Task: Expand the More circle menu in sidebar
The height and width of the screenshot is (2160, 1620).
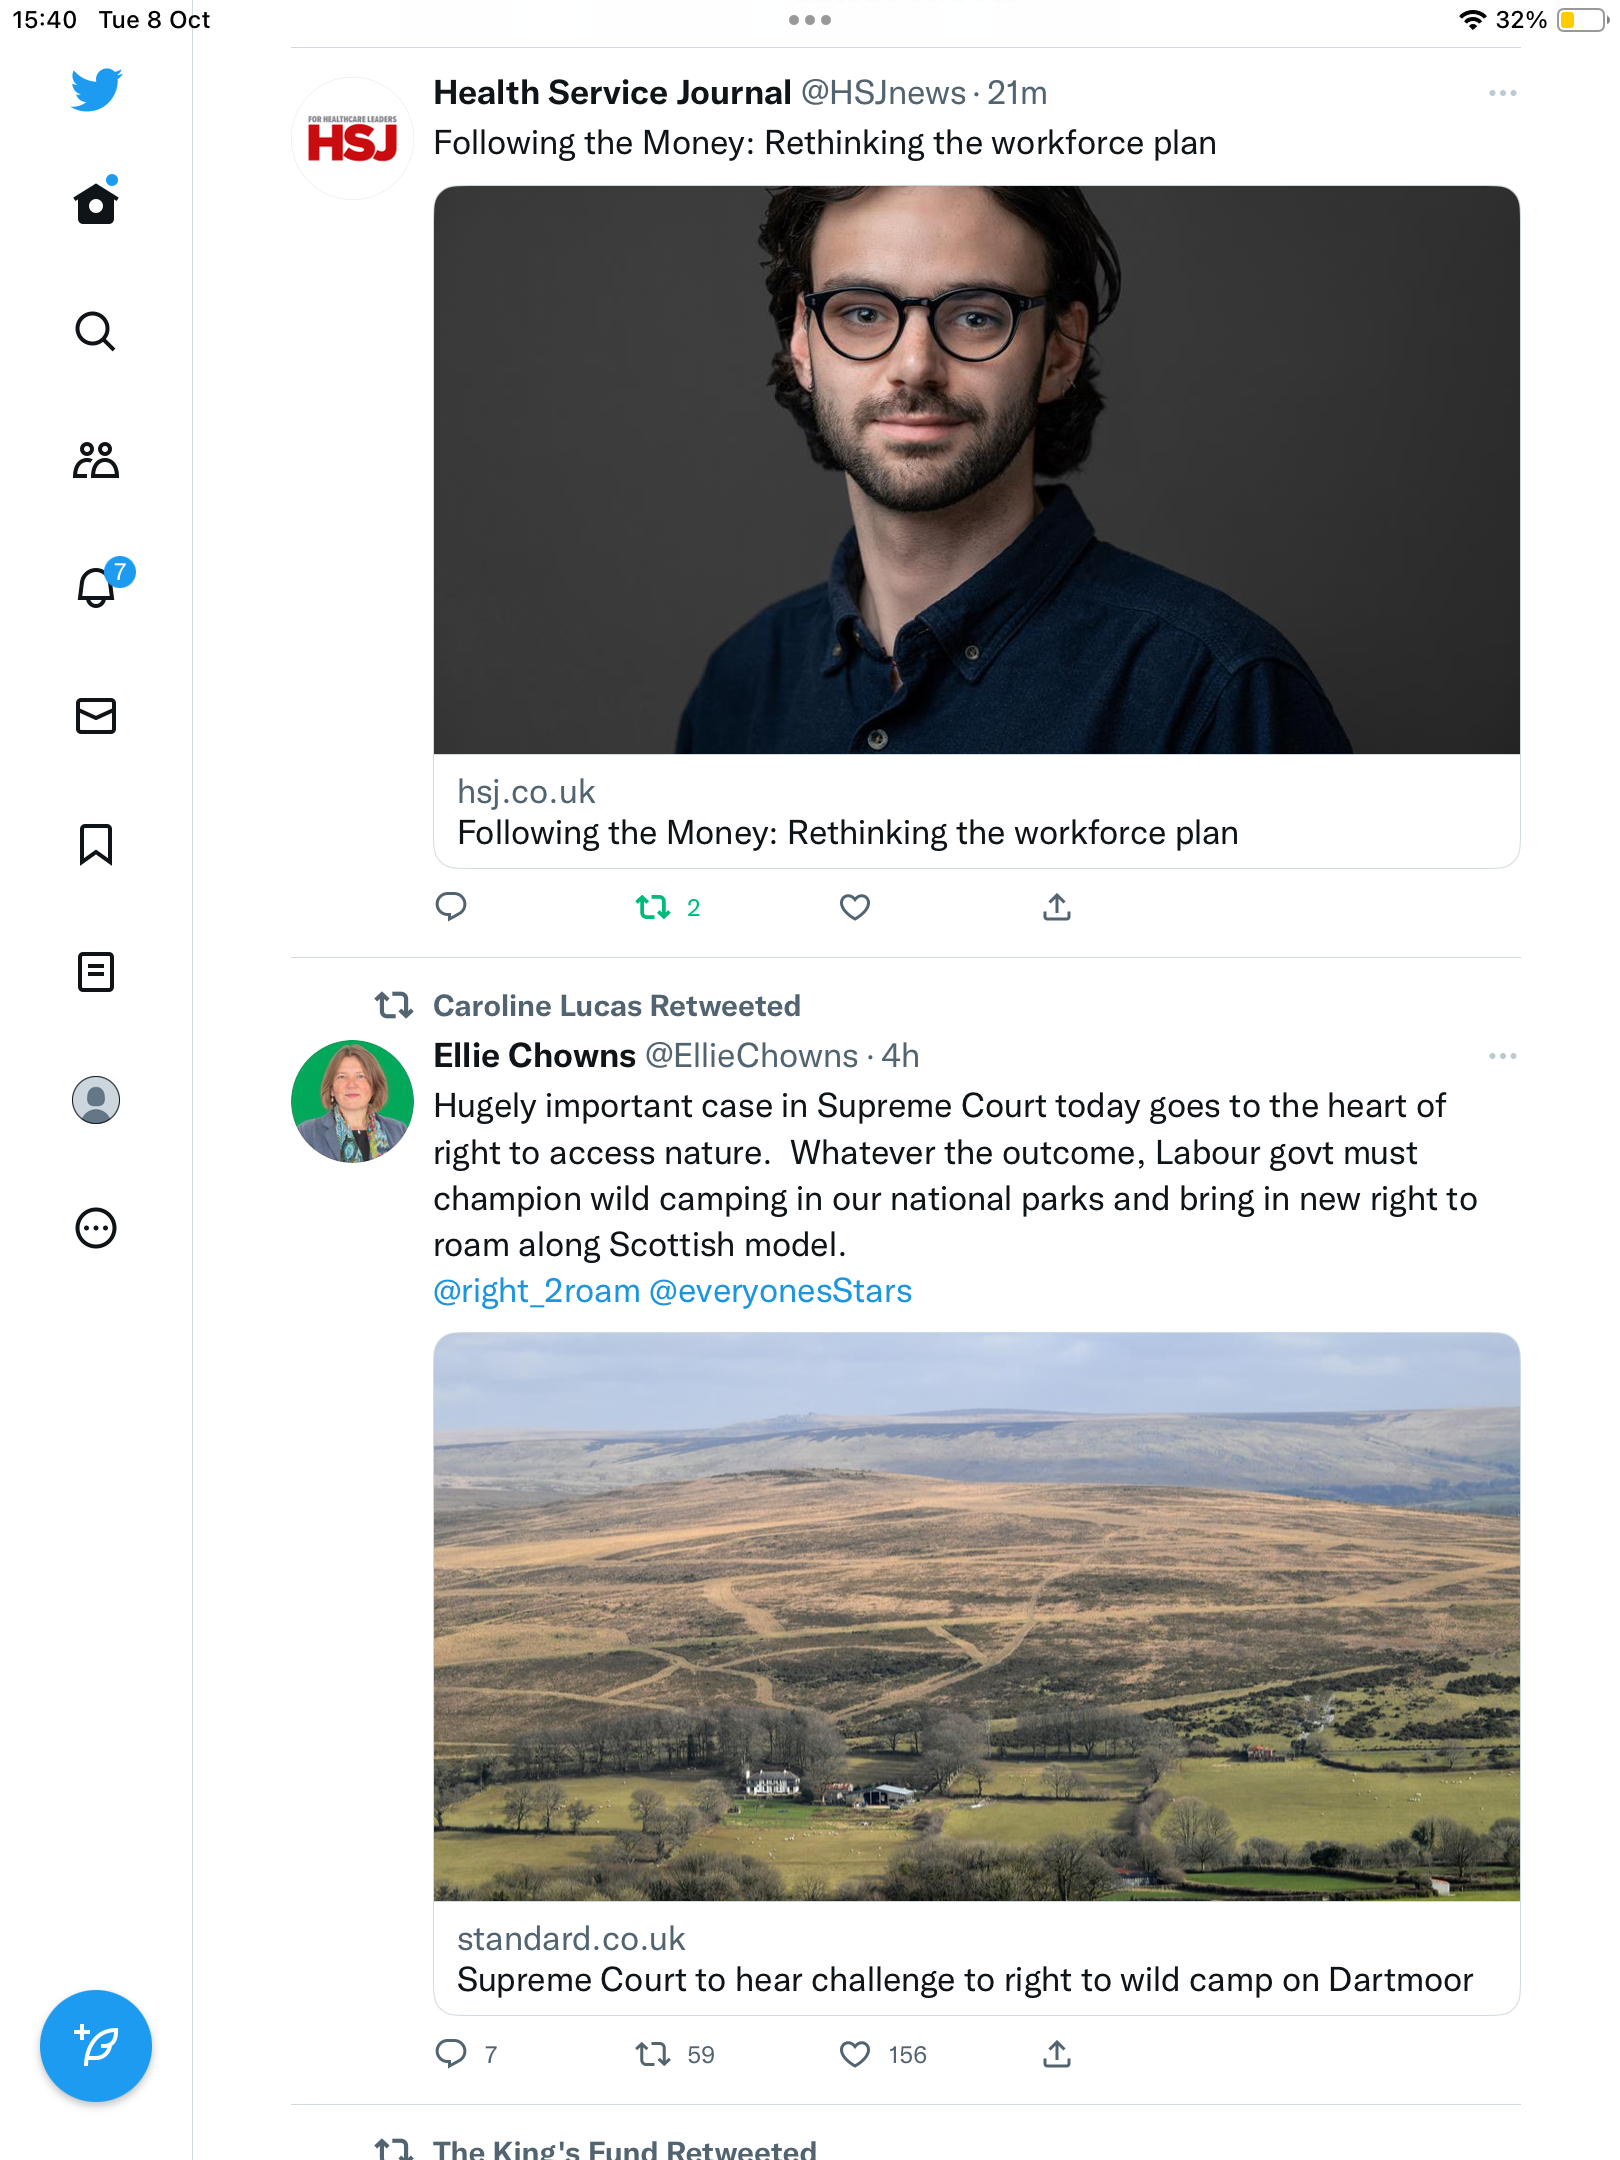Action: click(x=96, y=1228)
